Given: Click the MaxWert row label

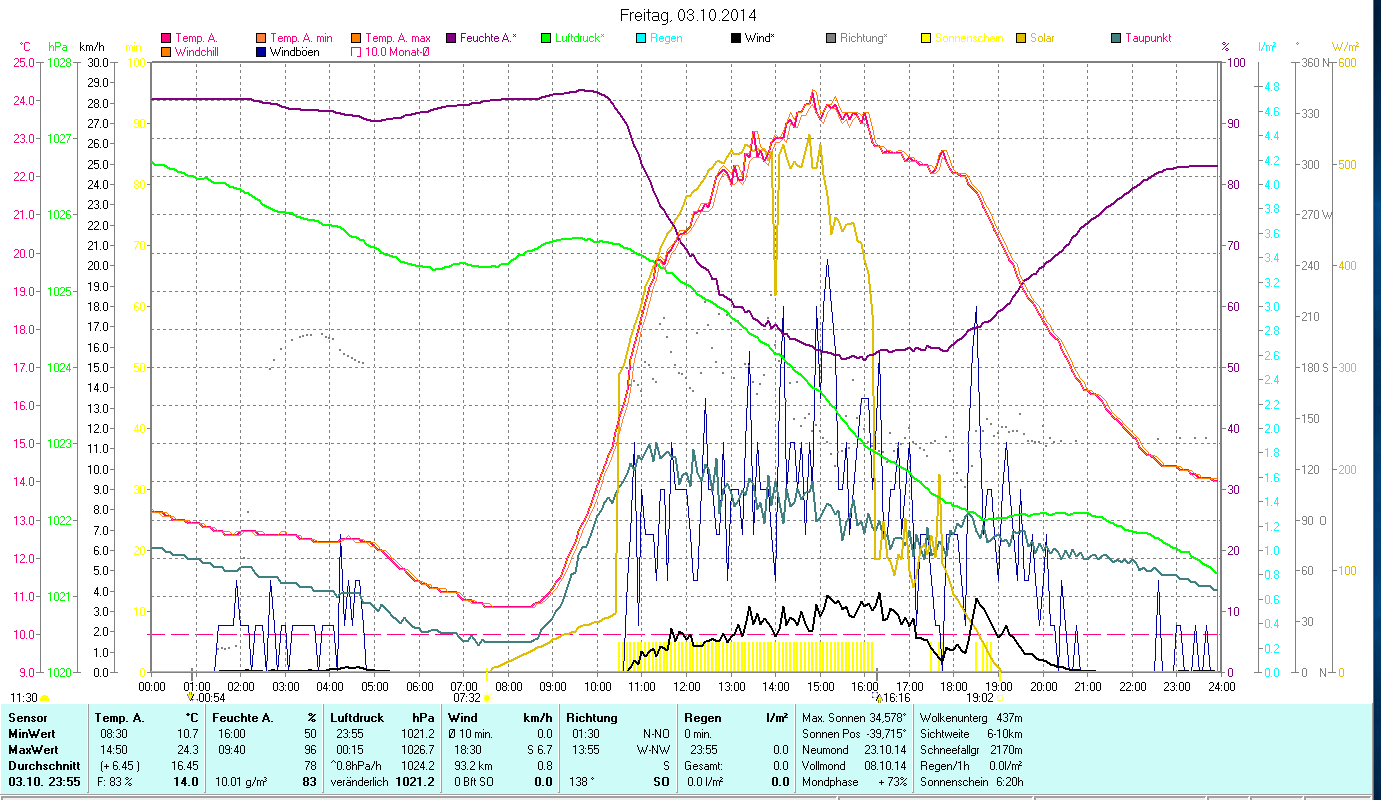Looking at the screenshot, I should pyautogui.click(x=34, y=750).
